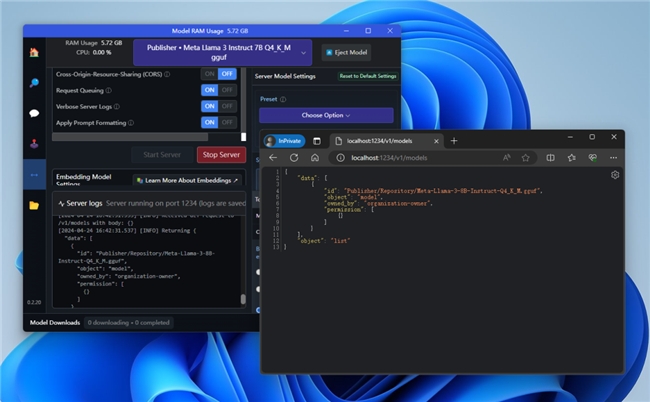The width and height of the screenshot is (650, 402).
Task: Open the Preset Choose Option dropdown
Action: (326, 115)
